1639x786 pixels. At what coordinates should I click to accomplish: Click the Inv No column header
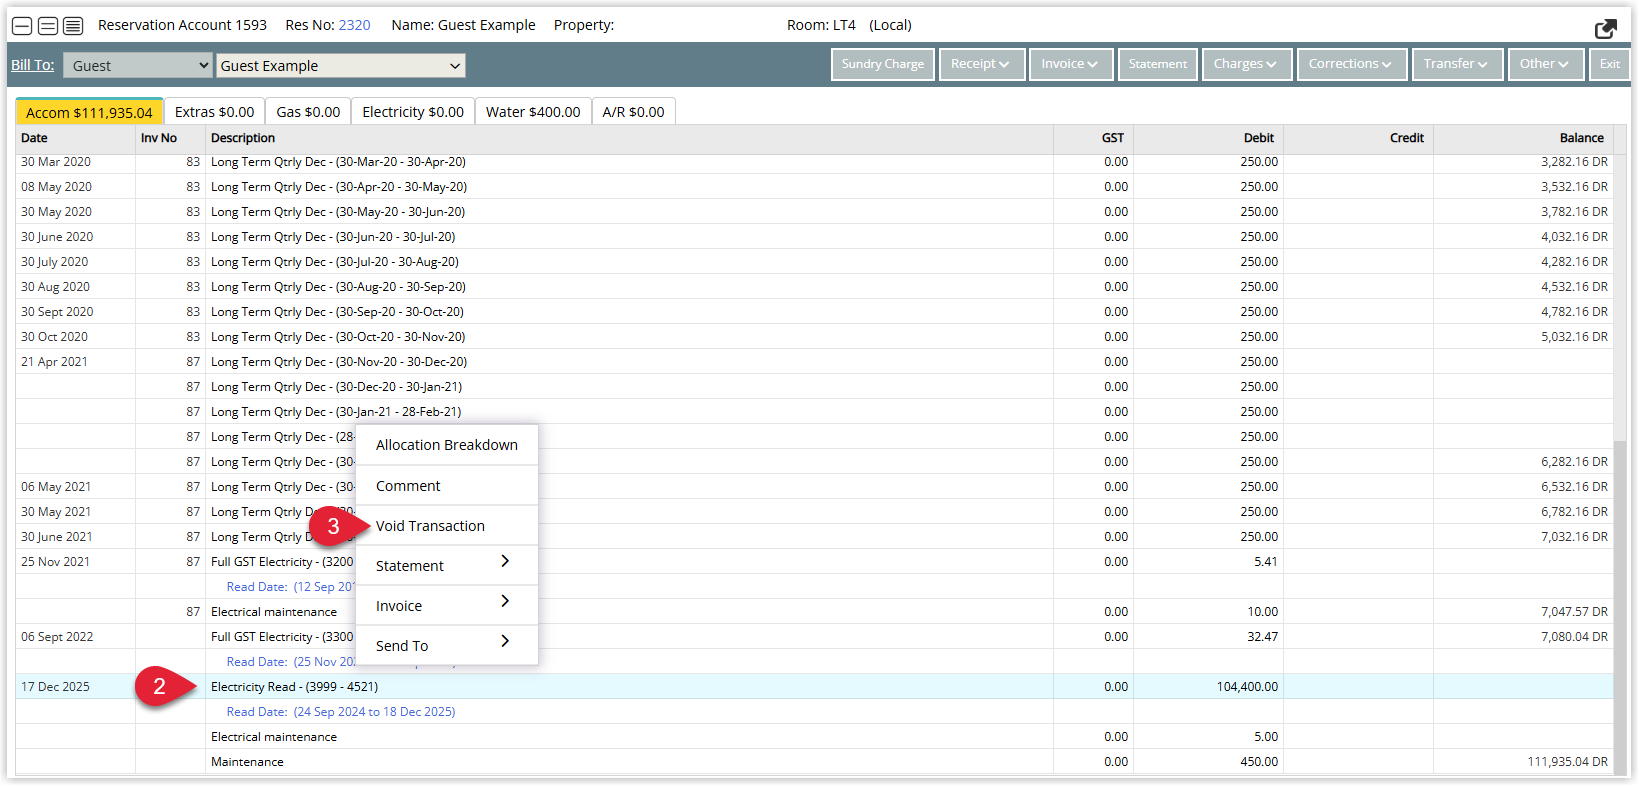click(x=170, y=138)
